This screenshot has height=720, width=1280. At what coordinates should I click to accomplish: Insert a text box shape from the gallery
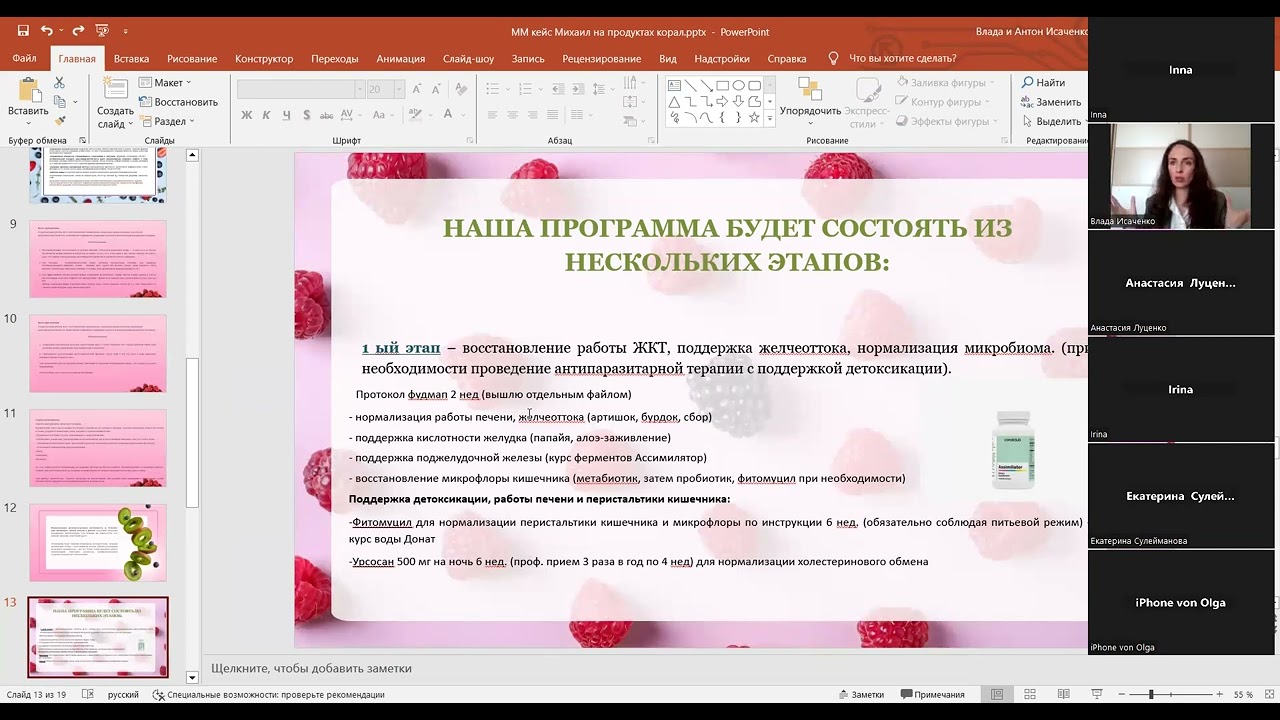674,86
